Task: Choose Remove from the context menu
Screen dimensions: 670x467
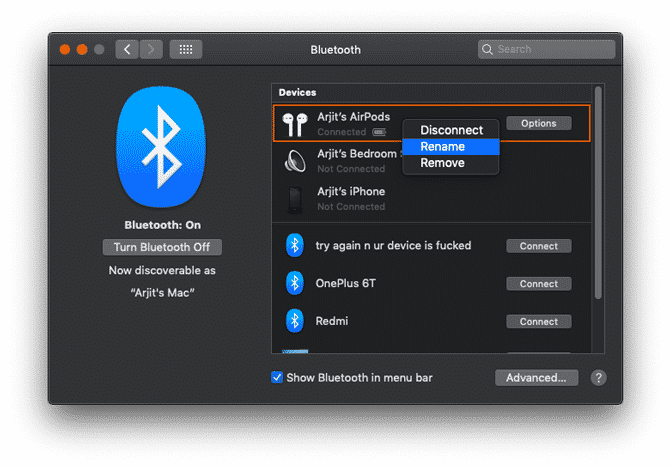Action: coord(451,163)
